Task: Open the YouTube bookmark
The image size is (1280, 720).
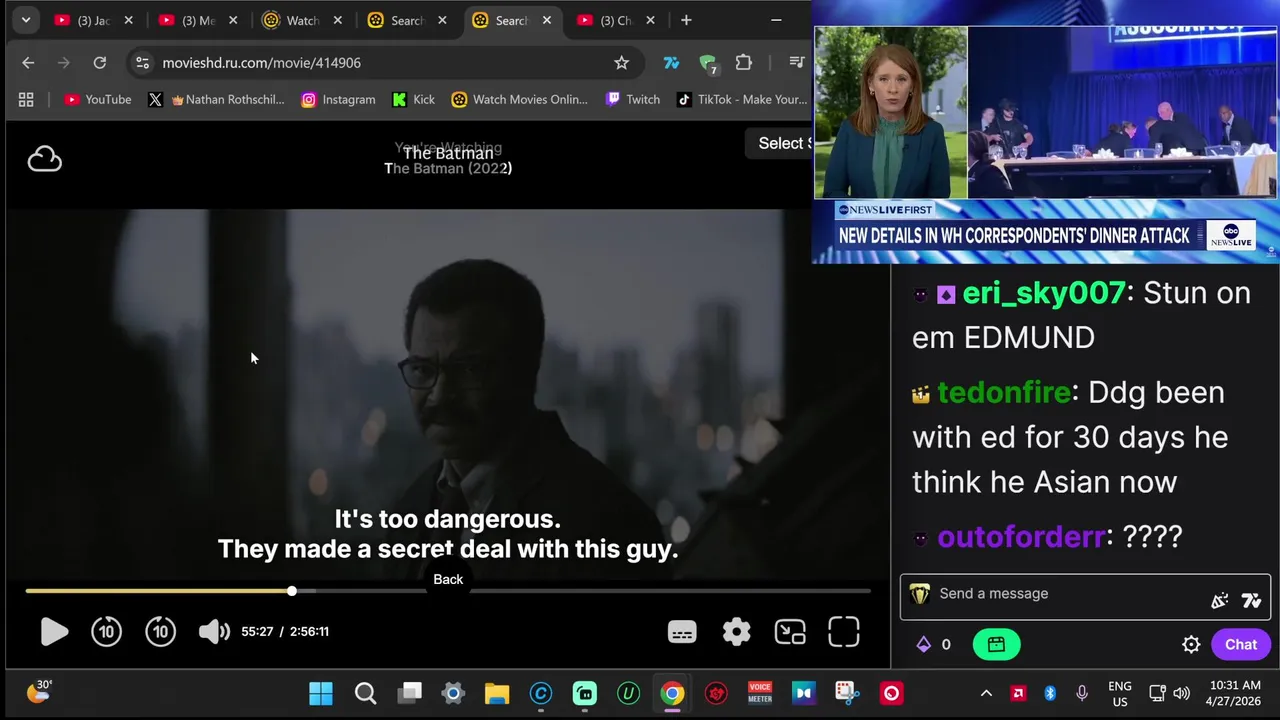Action: coord(97,99)
